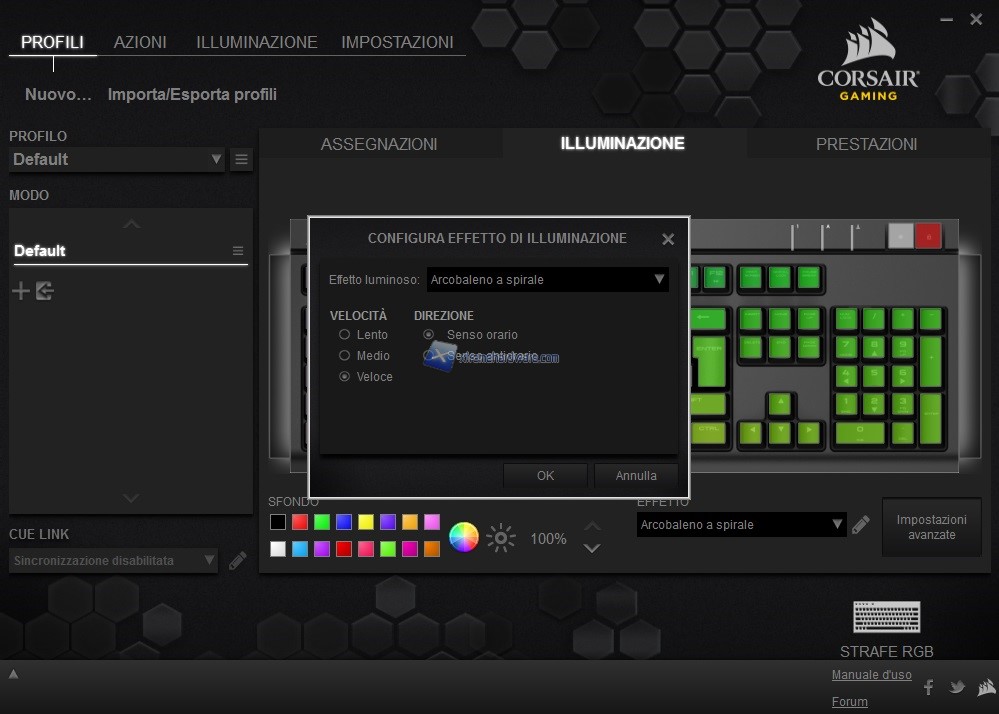Open the Corsair Twitter page icon
Image resolution: width=999 pixels, height=714 pixels.
tap(957, 687)
